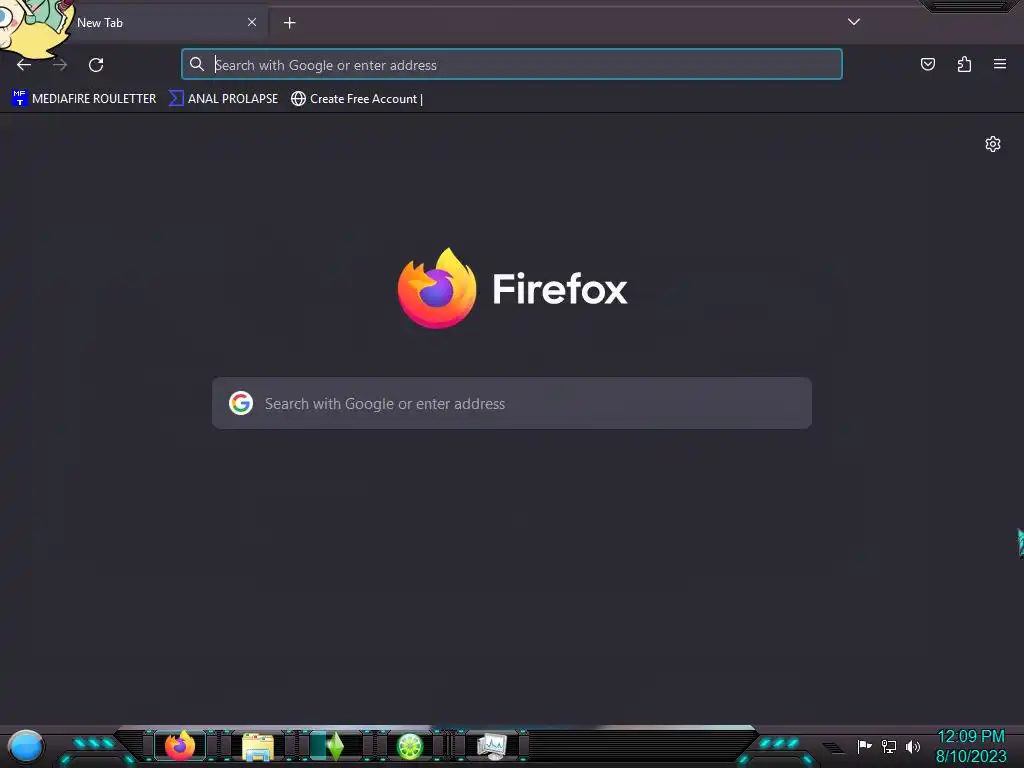Screen dimensions: 1024x768
Task: Focus the center Google search field
Action: (512, 403)
